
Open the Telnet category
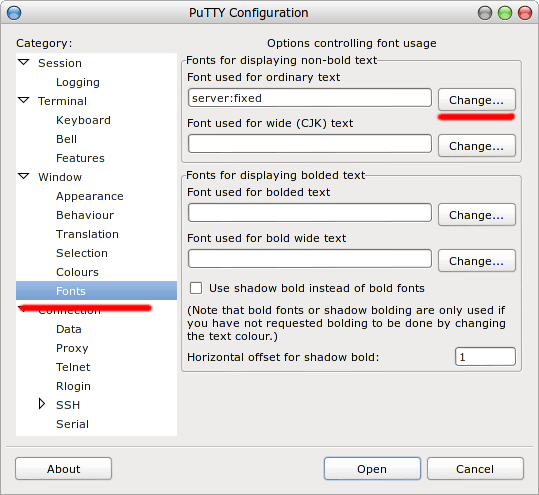coord(73,367)
